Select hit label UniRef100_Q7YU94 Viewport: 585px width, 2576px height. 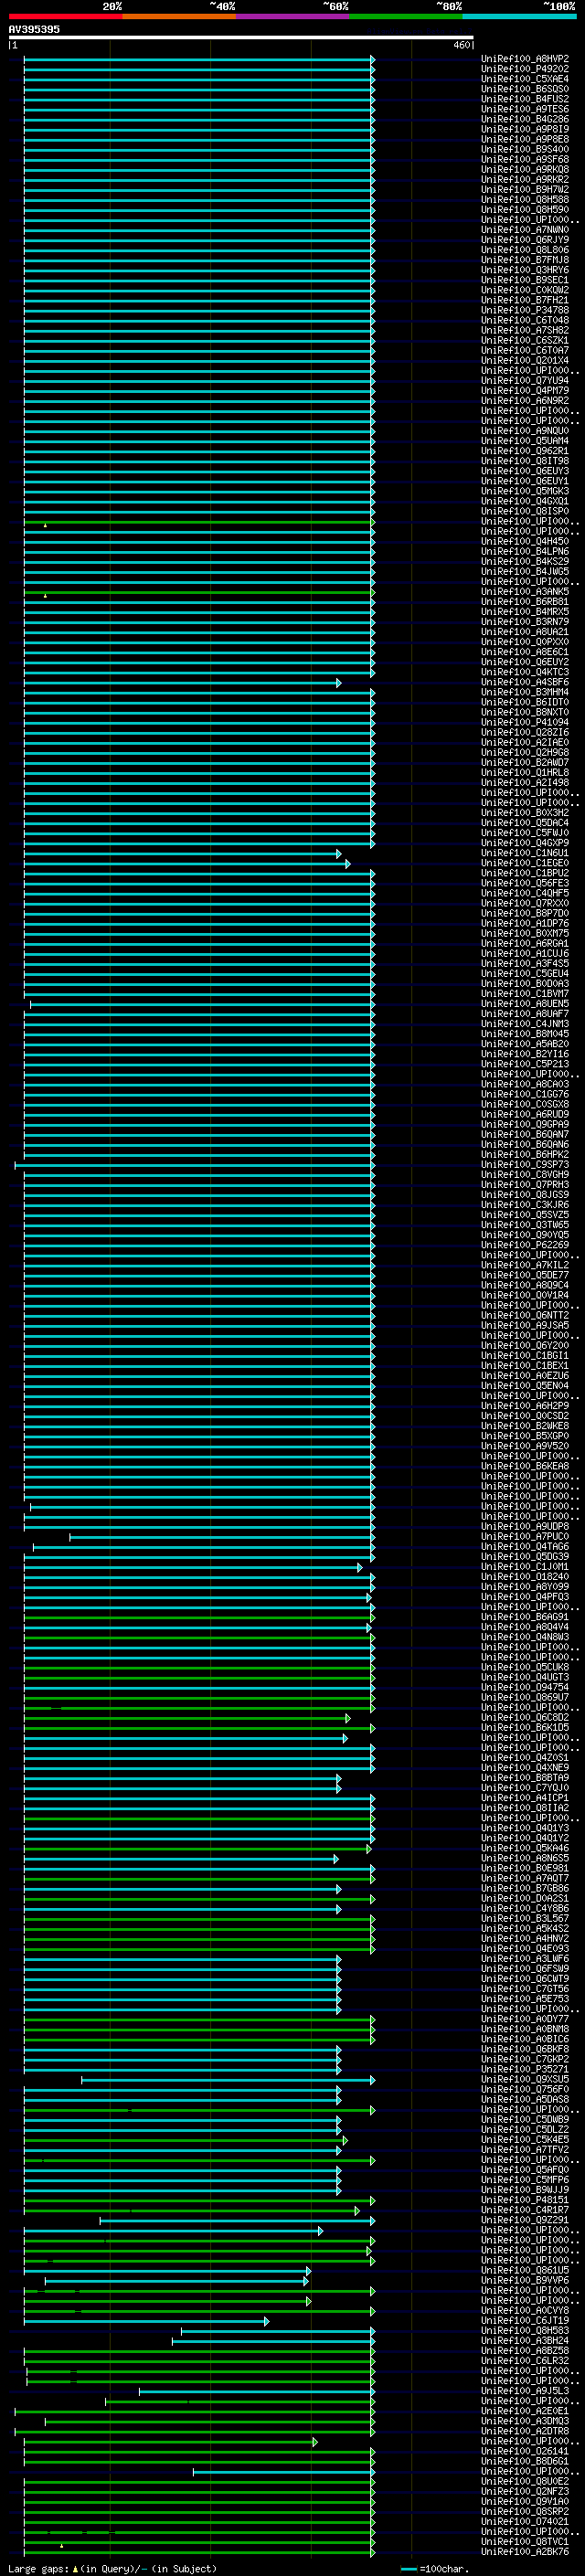click(x=525, y=380)
